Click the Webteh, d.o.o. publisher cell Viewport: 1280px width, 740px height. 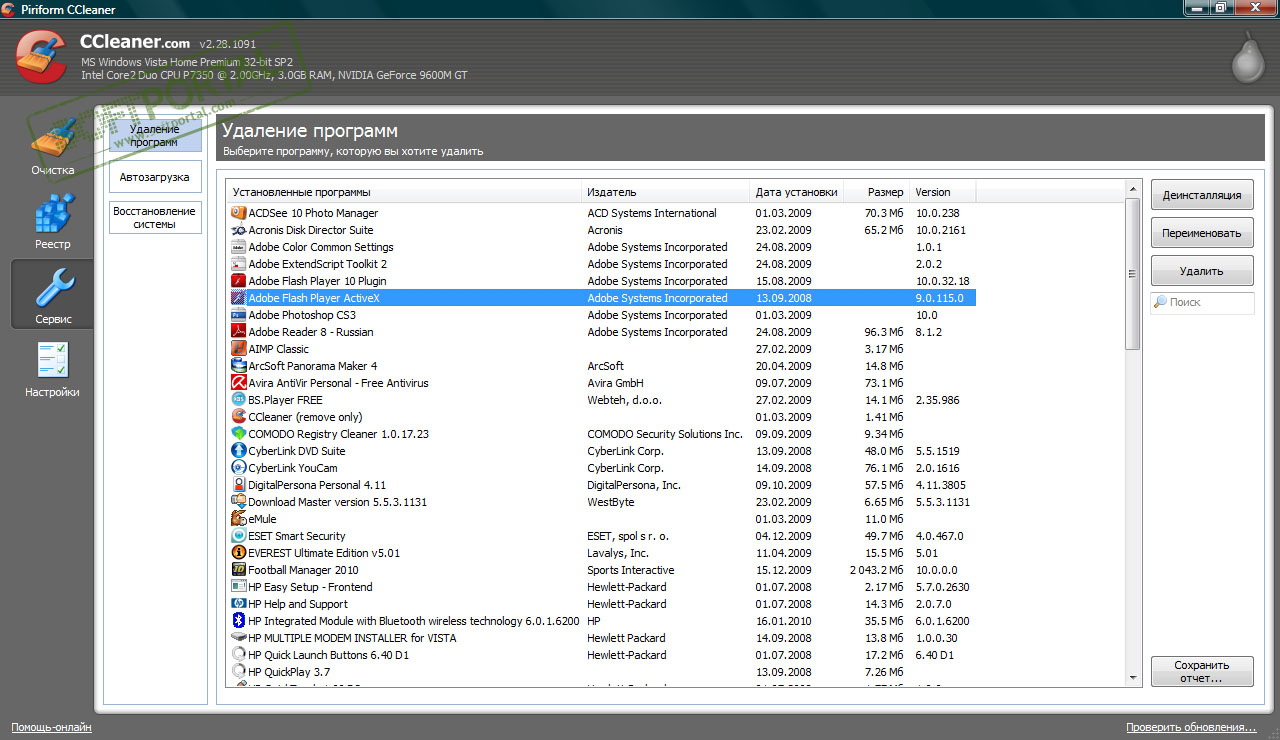coord(624,400)
